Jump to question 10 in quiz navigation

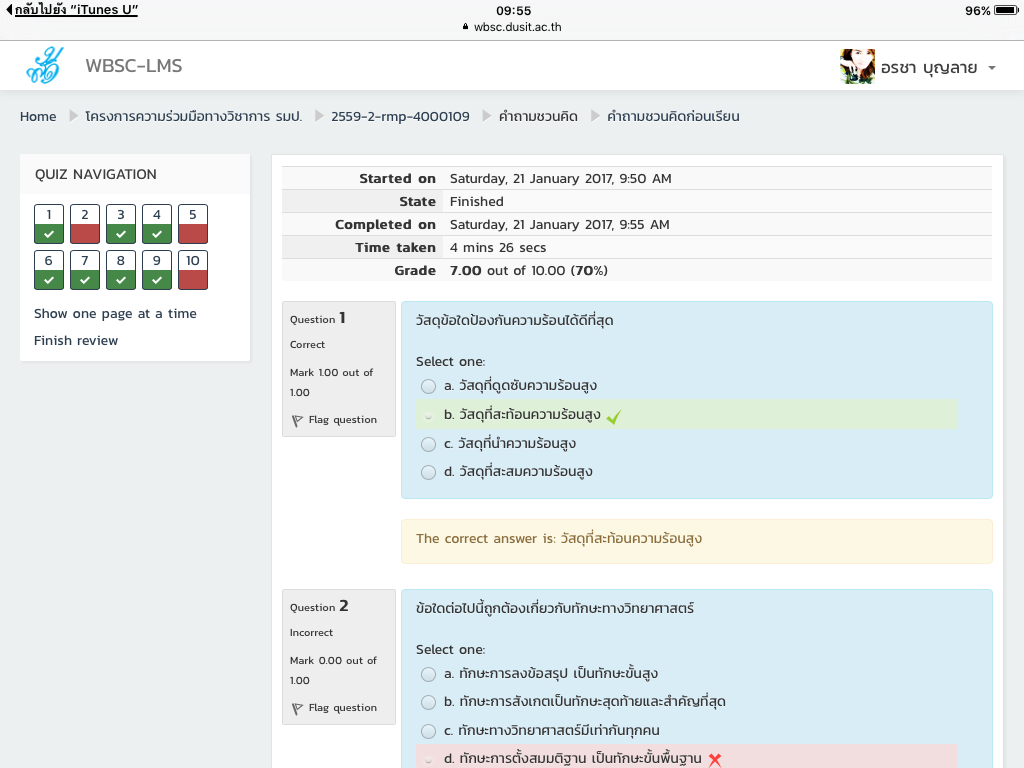[193, 270]
